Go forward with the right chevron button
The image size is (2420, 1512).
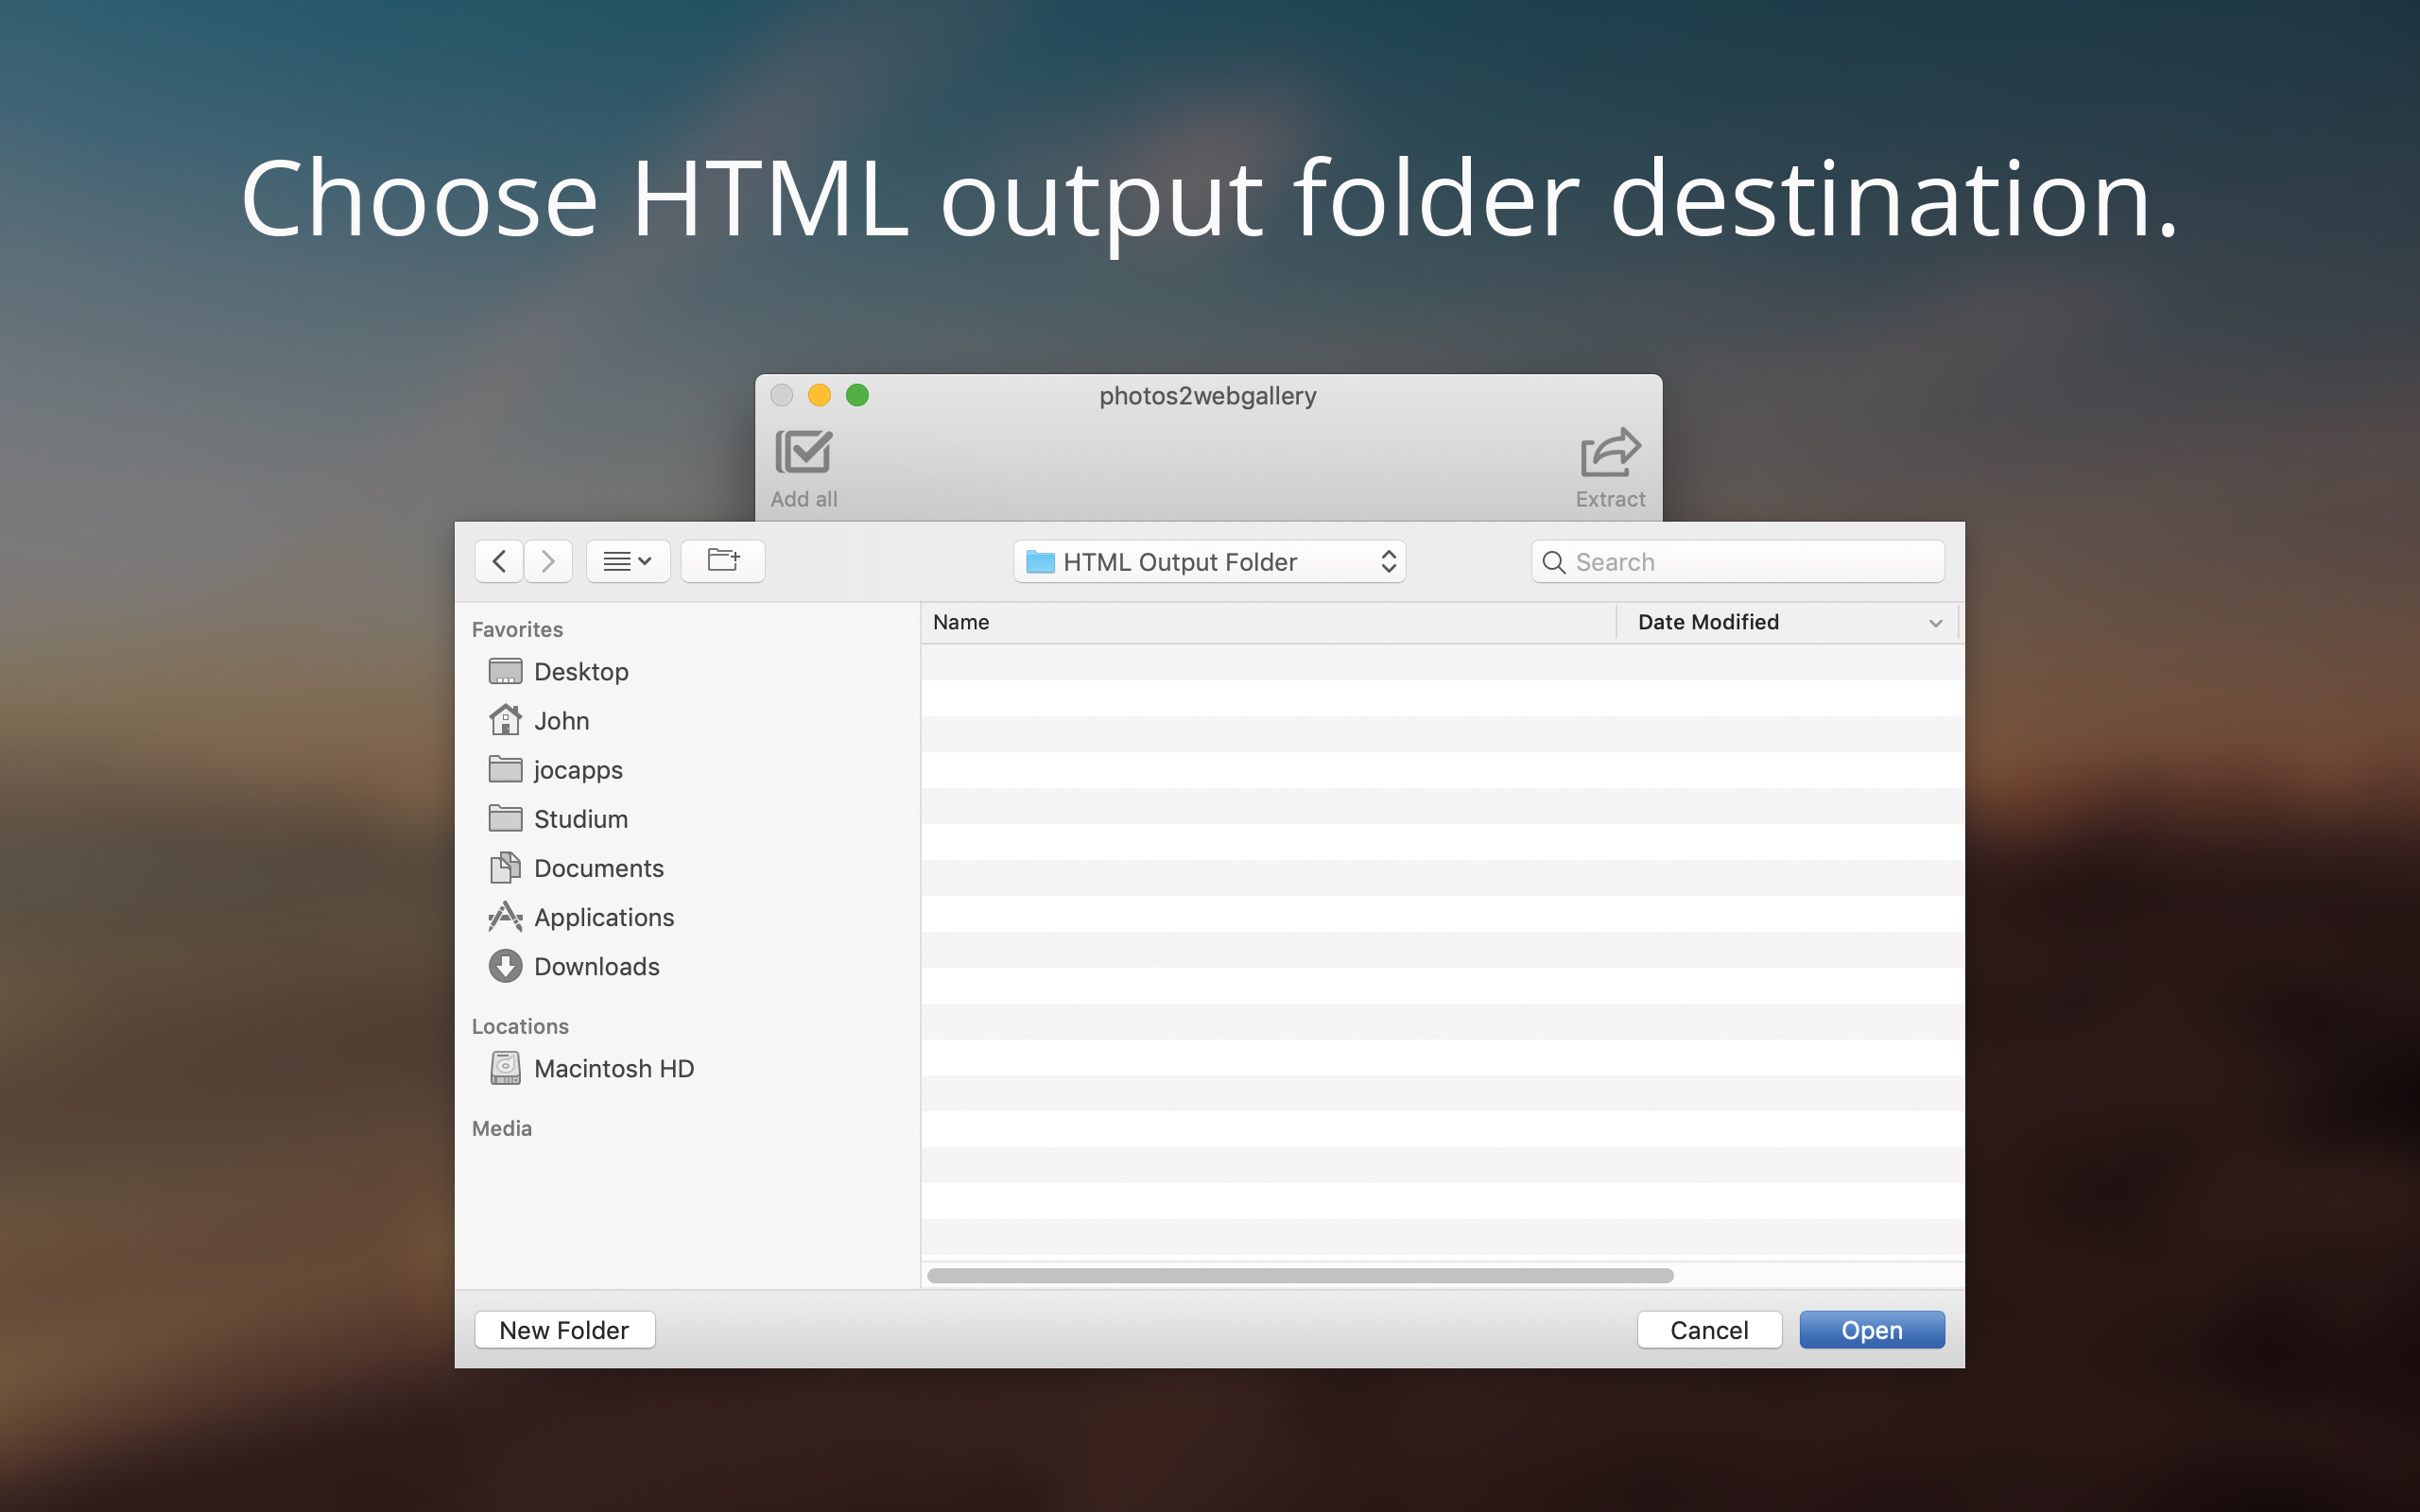point(548,561)
